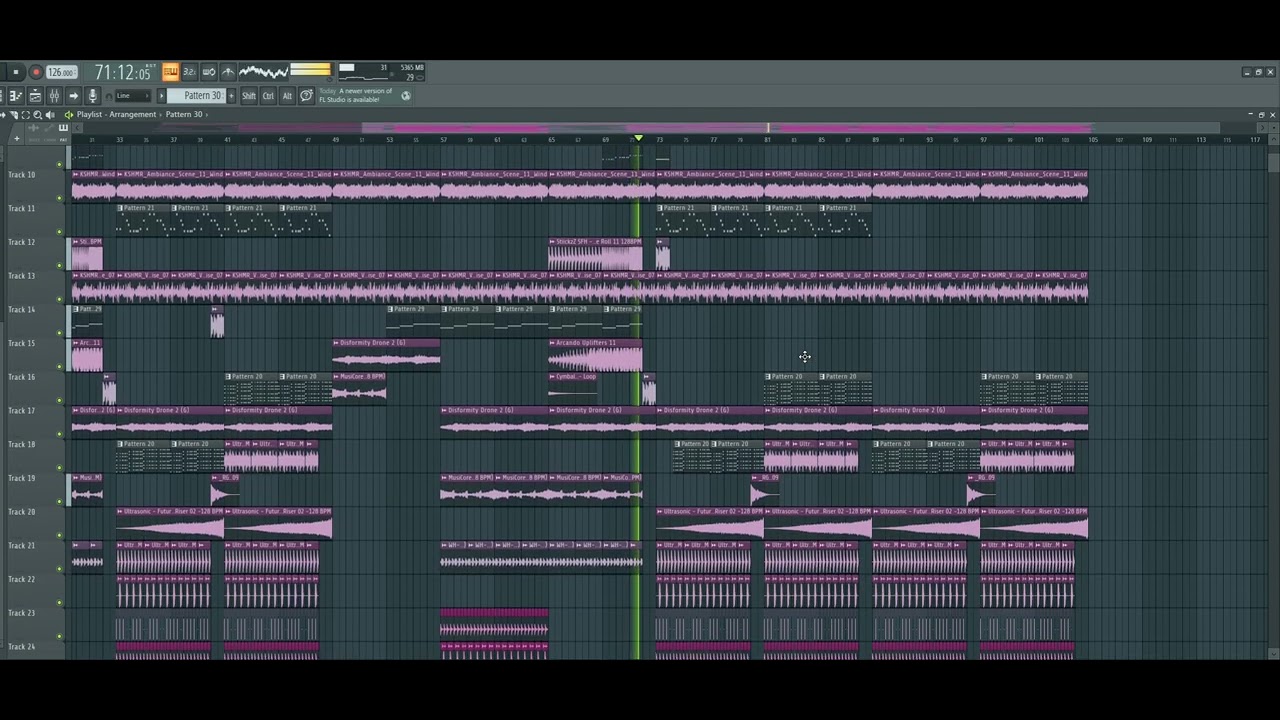Select the playlist select-frame tool
The height and width of the screenshot is (720, 1280).
pos(26,115)
